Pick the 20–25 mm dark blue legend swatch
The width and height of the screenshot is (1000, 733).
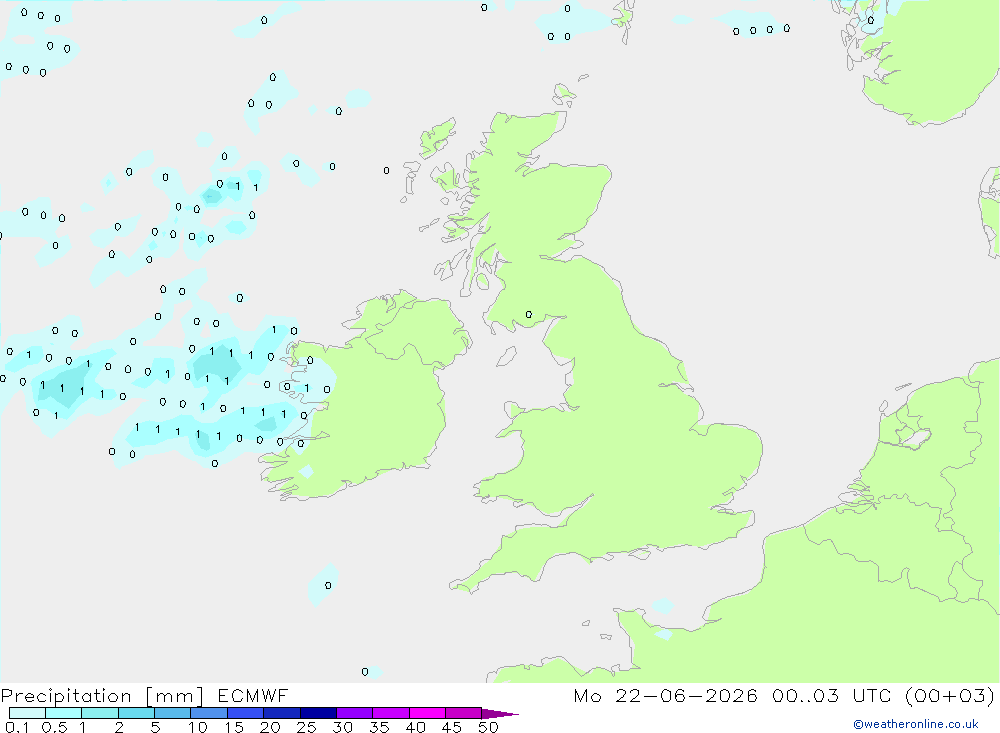pos(282,713)
